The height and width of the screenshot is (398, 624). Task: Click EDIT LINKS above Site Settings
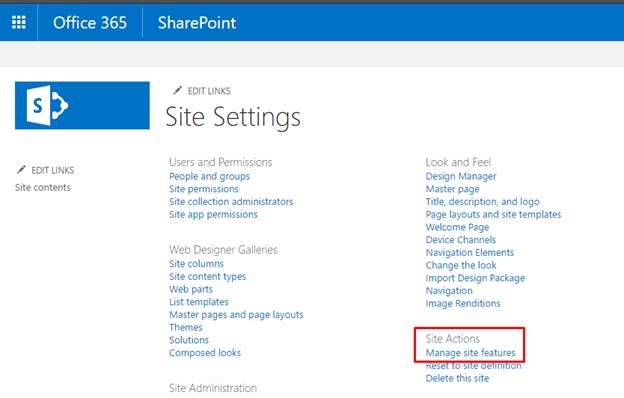tap(209, 91)
